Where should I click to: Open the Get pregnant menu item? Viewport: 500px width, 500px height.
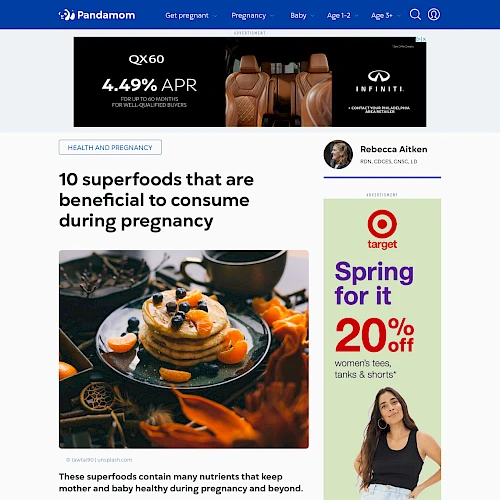click(187, 16)
